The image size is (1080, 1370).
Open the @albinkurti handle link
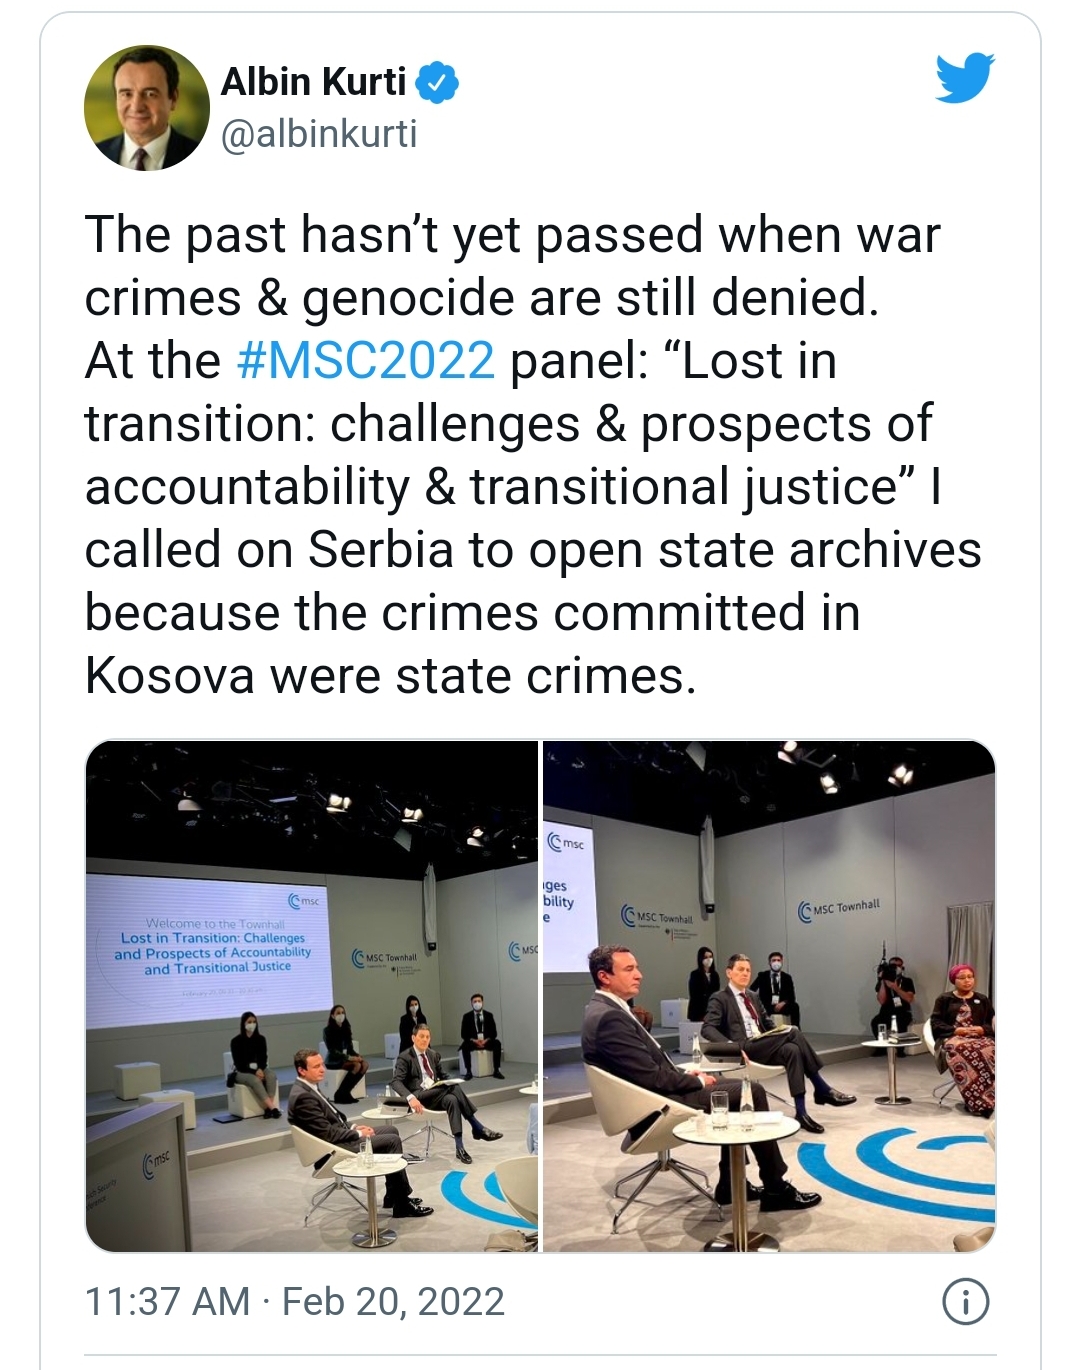(x=318, y=134)
